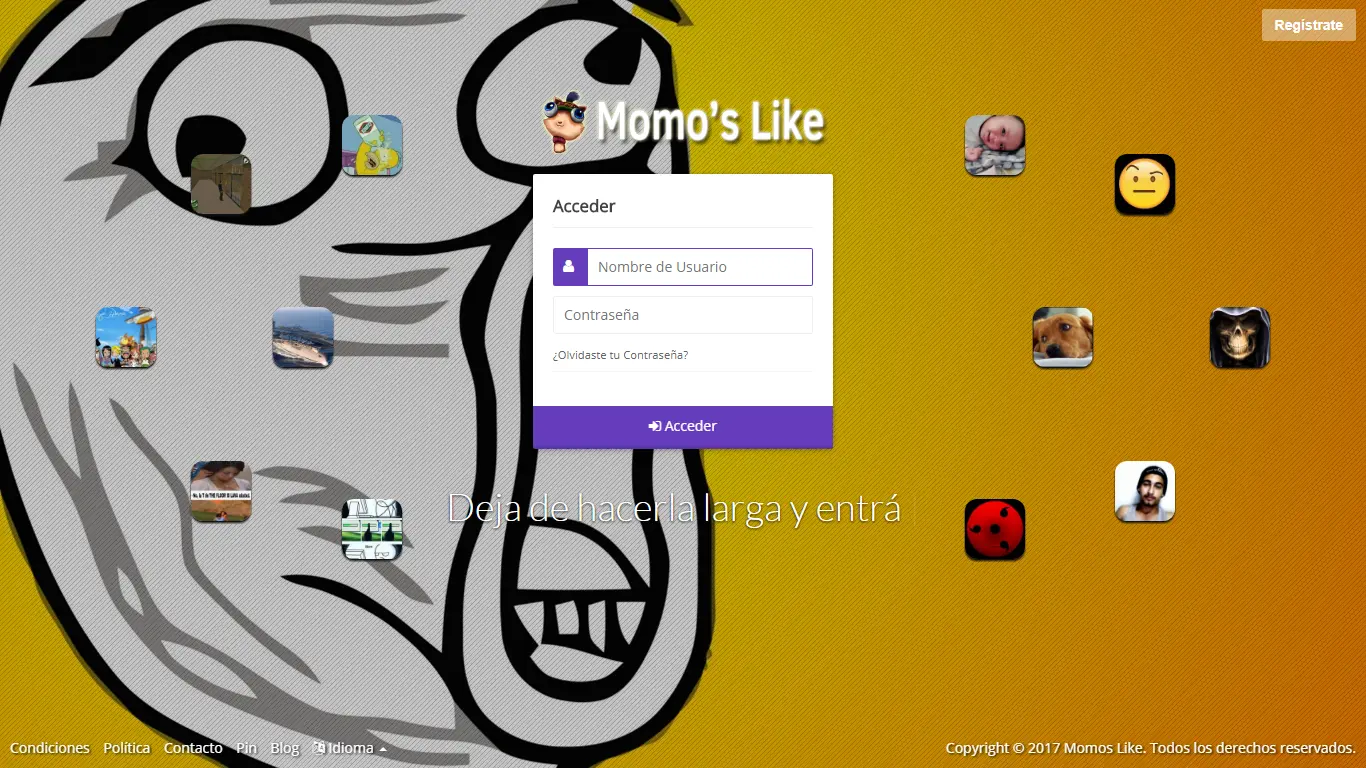Viewport: 1366px width, 768px height.
Task: Select the green and white sketch avatar
Action: (372, 529)
